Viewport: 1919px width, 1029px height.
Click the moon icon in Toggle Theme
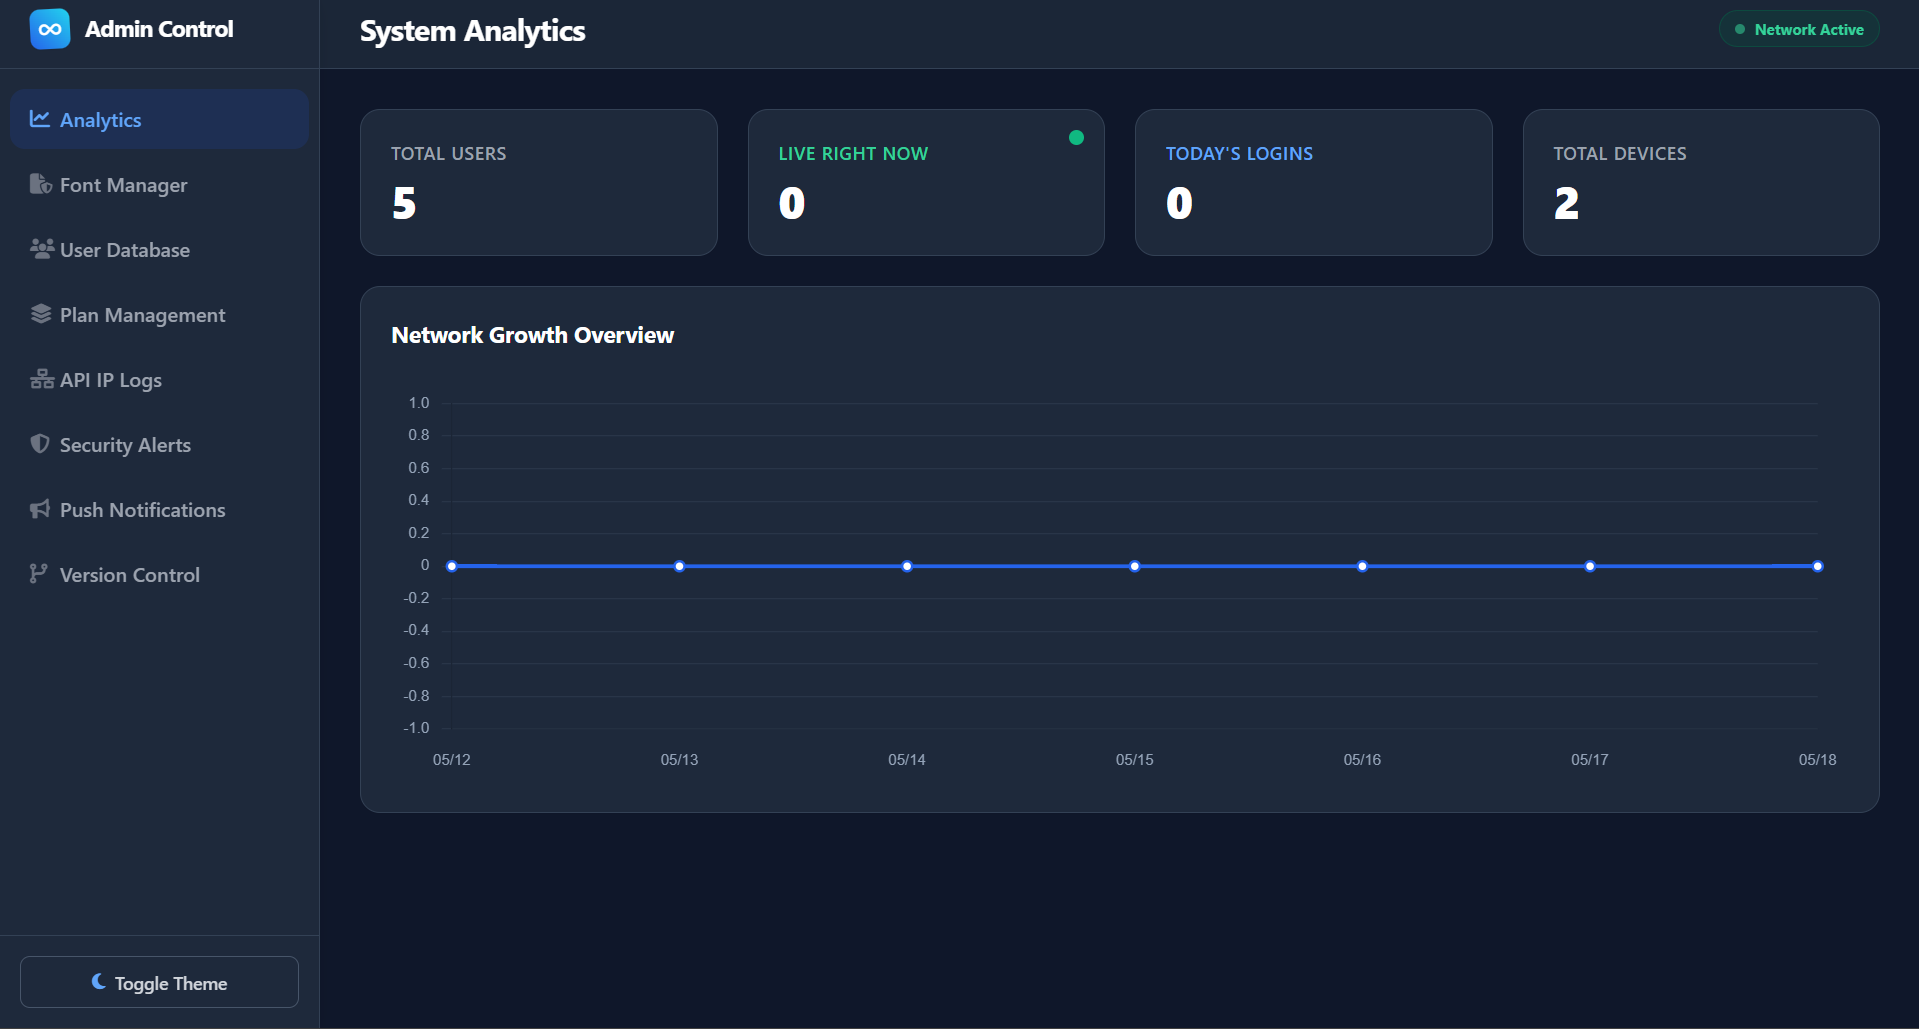[x=99, y=982]
